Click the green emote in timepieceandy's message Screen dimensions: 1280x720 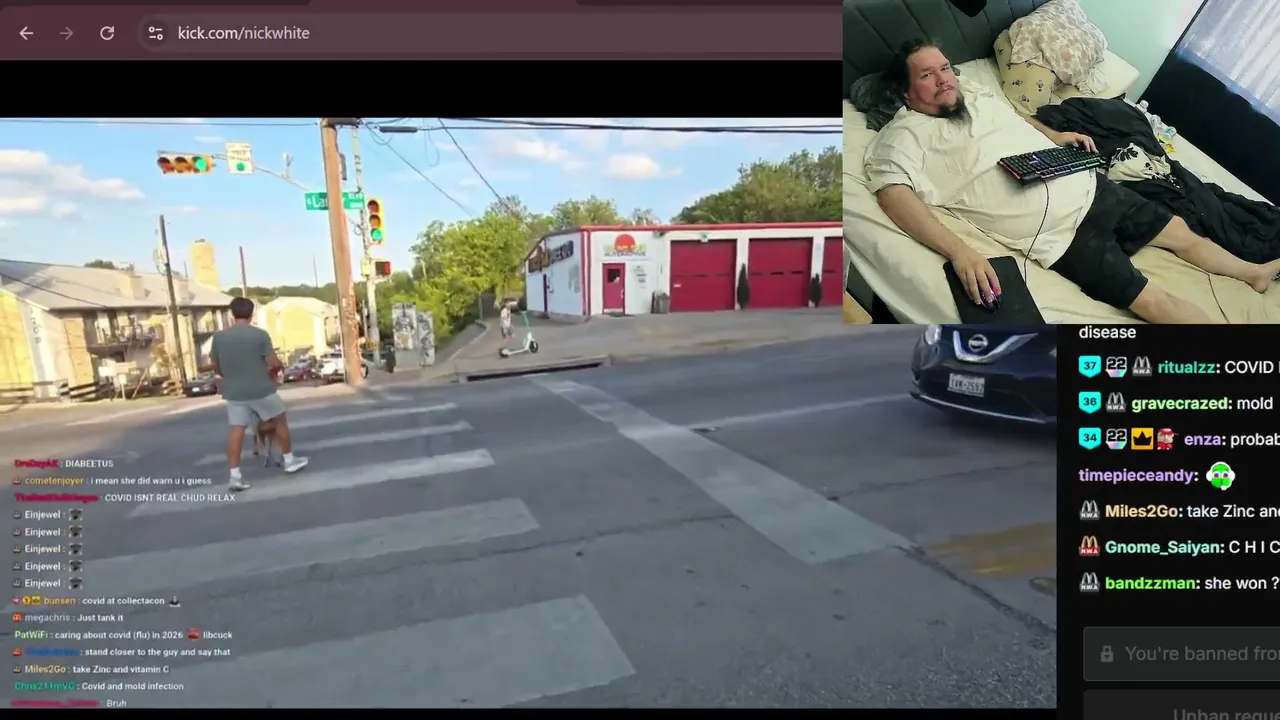(x=1220, y=475)
